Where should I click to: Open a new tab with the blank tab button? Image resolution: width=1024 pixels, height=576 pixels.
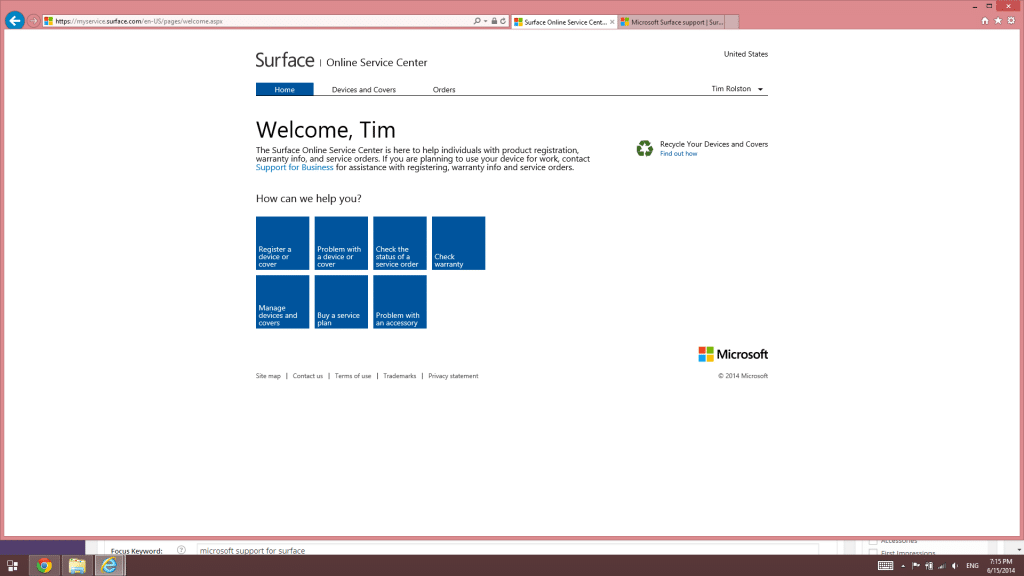732,22
